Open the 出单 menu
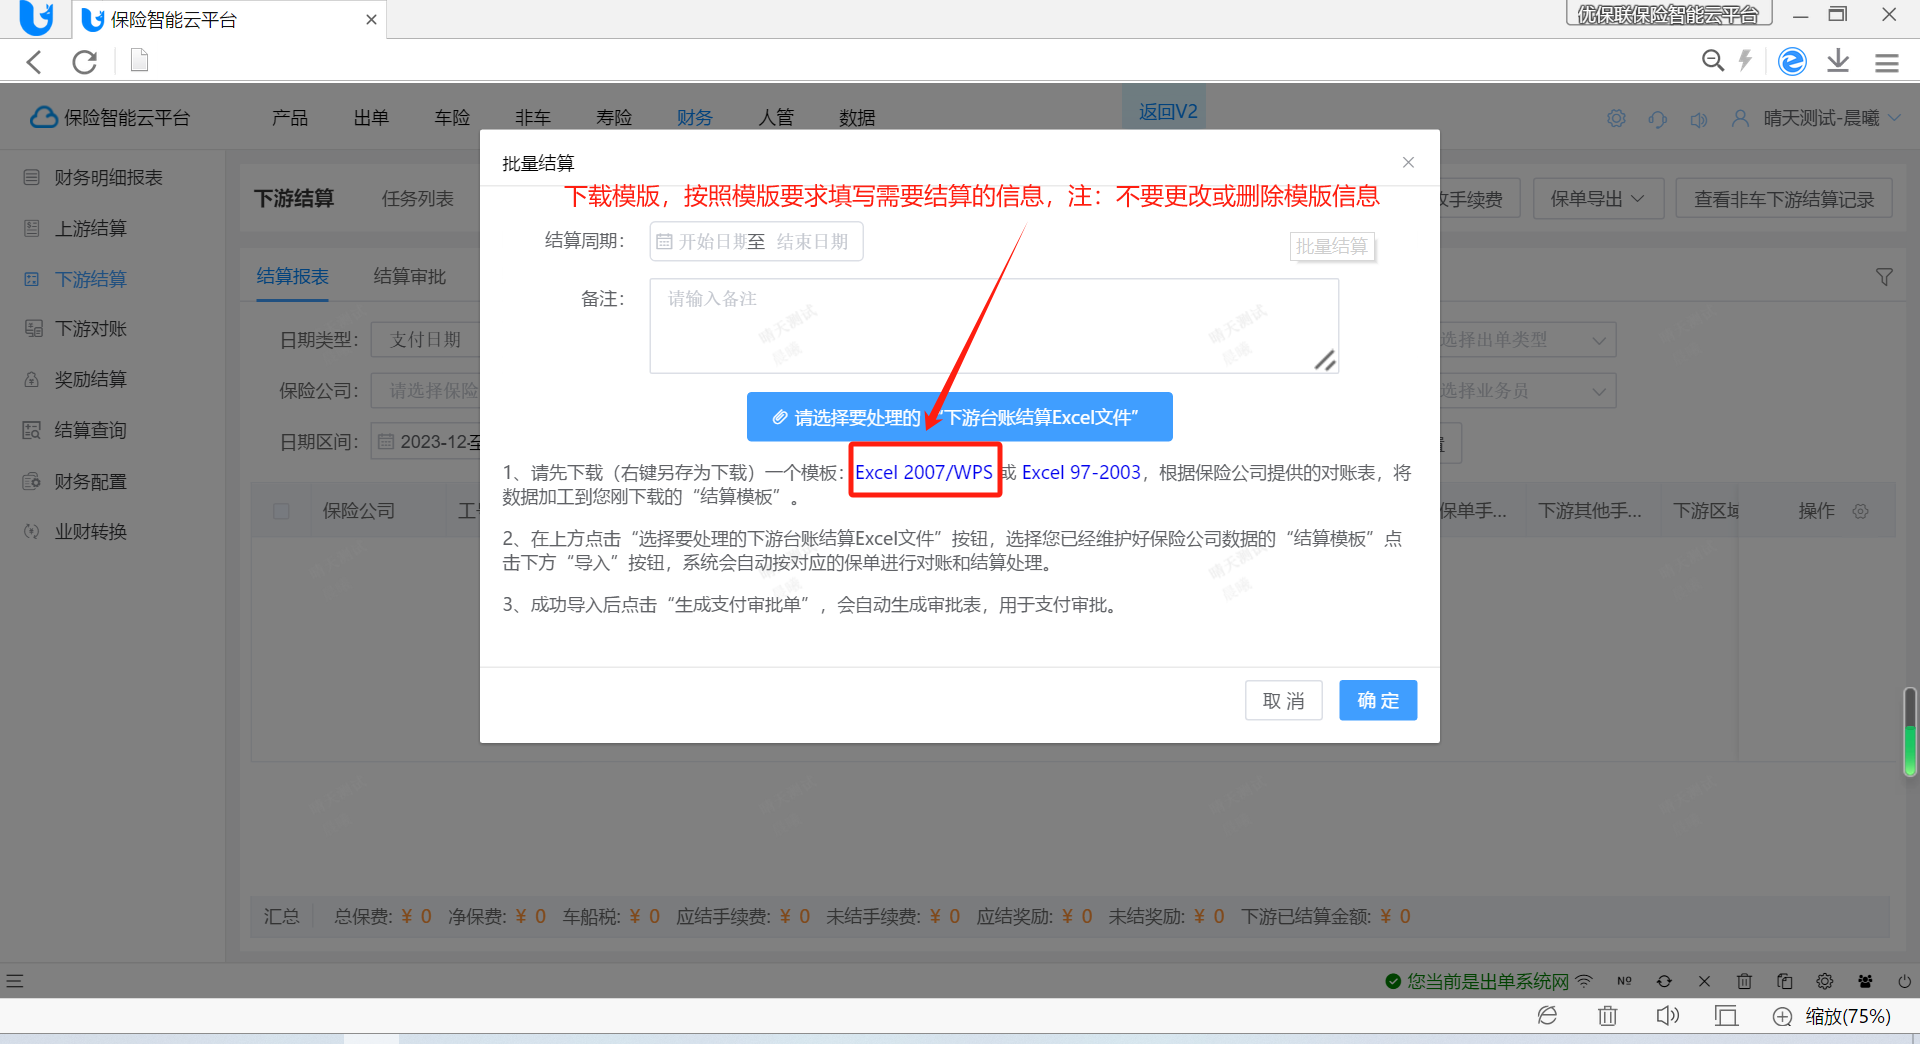1920x1044 pixels. (x=371, y=118)
